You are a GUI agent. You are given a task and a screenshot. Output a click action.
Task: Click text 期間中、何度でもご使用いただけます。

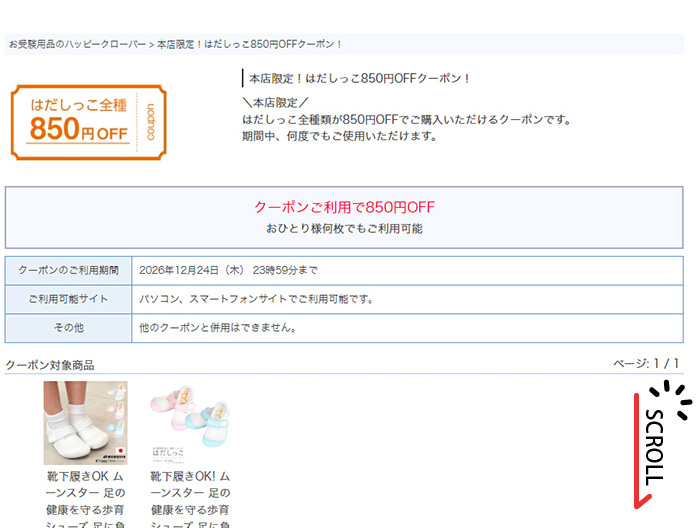(x=340, y=136)
